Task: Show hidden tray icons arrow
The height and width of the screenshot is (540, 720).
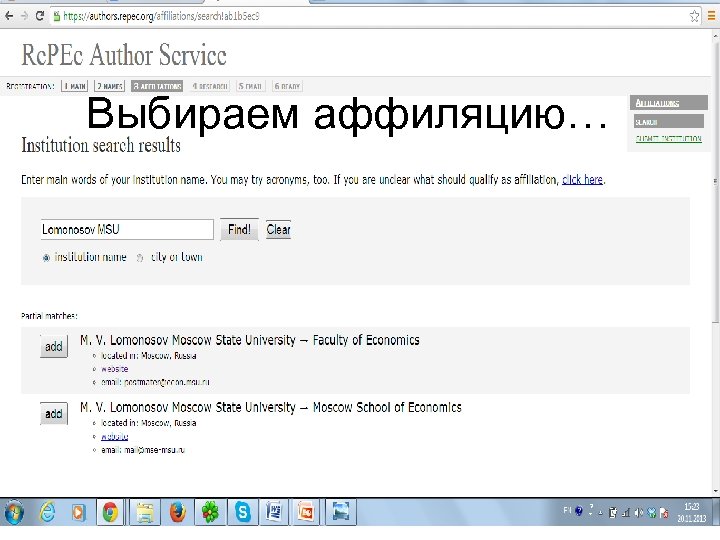Action: (600, 512)
